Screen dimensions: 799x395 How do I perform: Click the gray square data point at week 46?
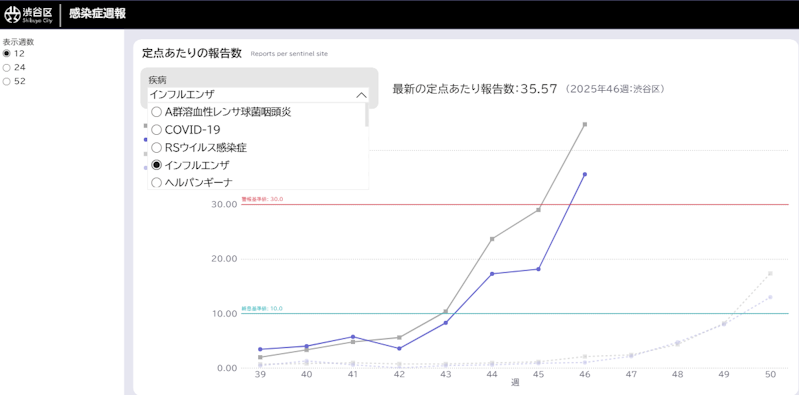(585, 124)
